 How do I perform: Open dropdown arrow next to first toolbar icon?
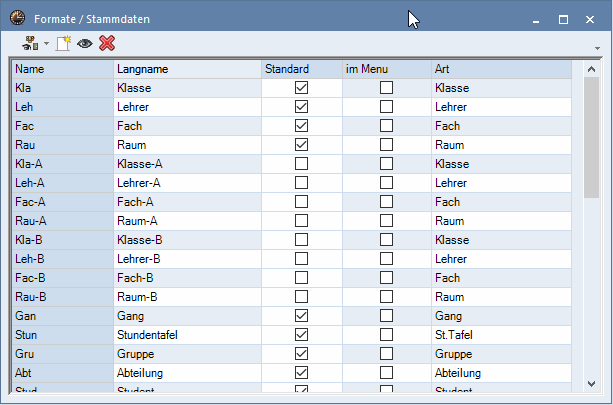[46, 44]
